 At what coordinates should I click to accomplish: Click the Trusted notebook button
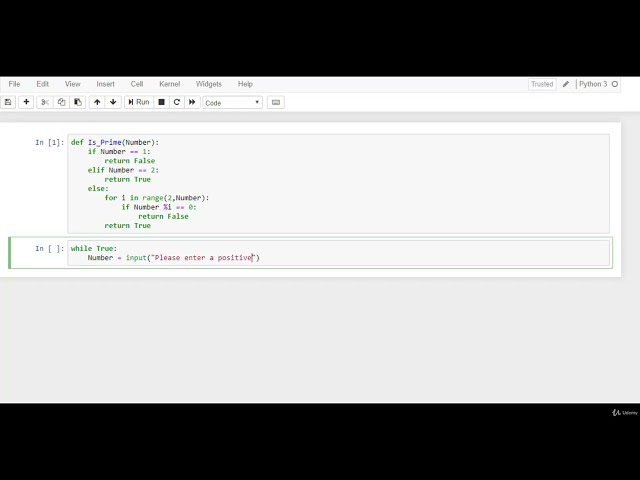pyautogui.click(x=542, y=84)
